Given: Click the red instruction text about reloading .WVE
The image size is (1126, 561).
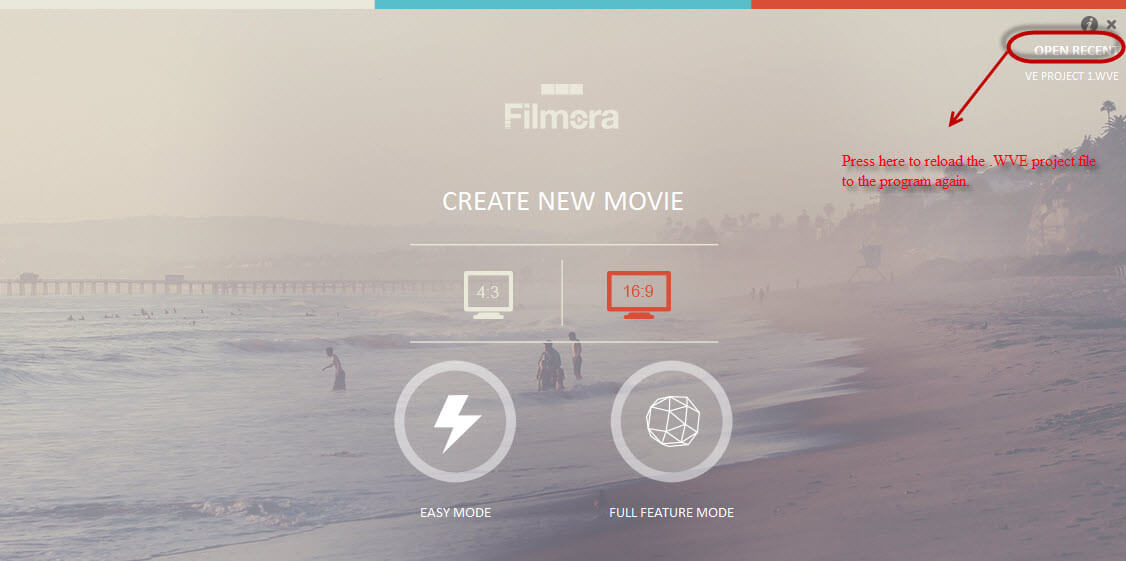Looking at the screenshot, I should tap(969, 172).
